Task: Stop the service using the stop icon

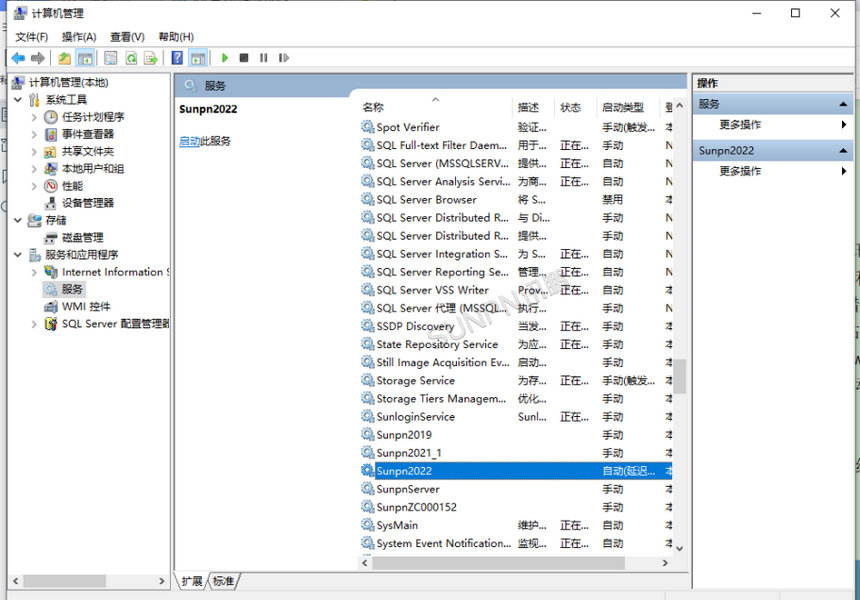Action: 244,58
